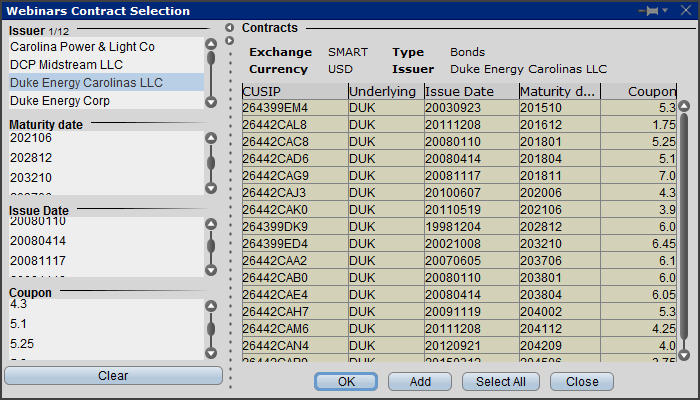Filter by issue date 20080414 in left list
Image resolution: width=700 pixels, height=400 pixels.
[106, 241]
